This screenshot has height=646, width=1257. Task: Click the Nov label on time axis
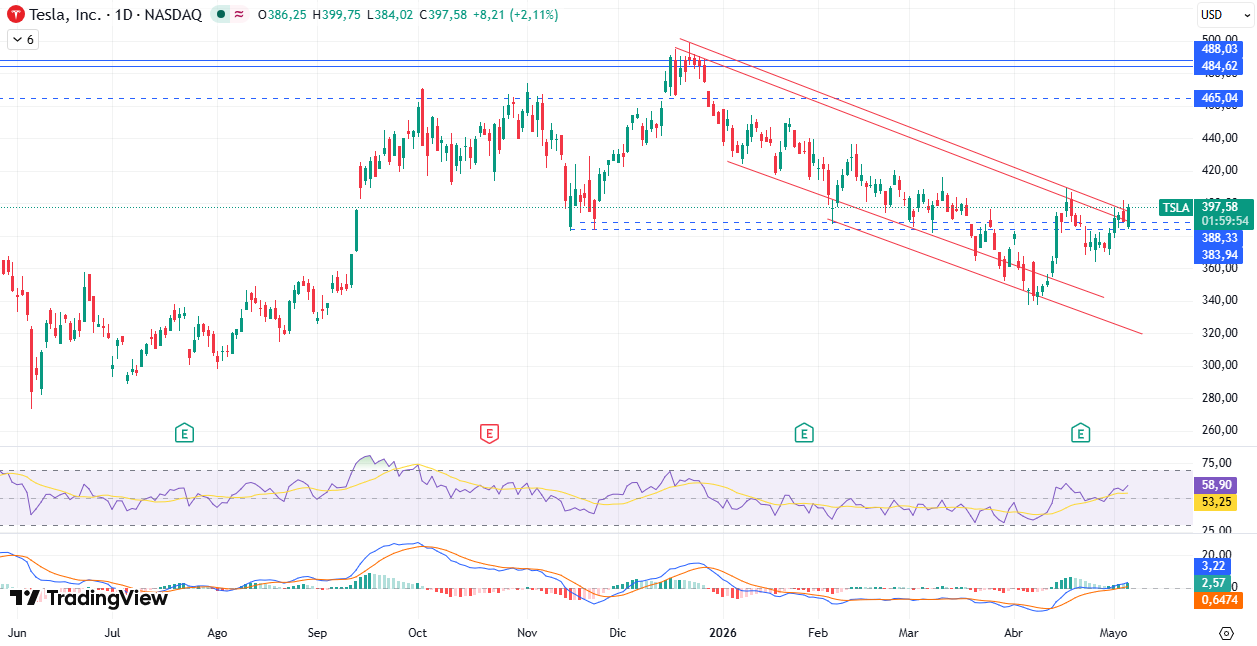tap(528, 633)
